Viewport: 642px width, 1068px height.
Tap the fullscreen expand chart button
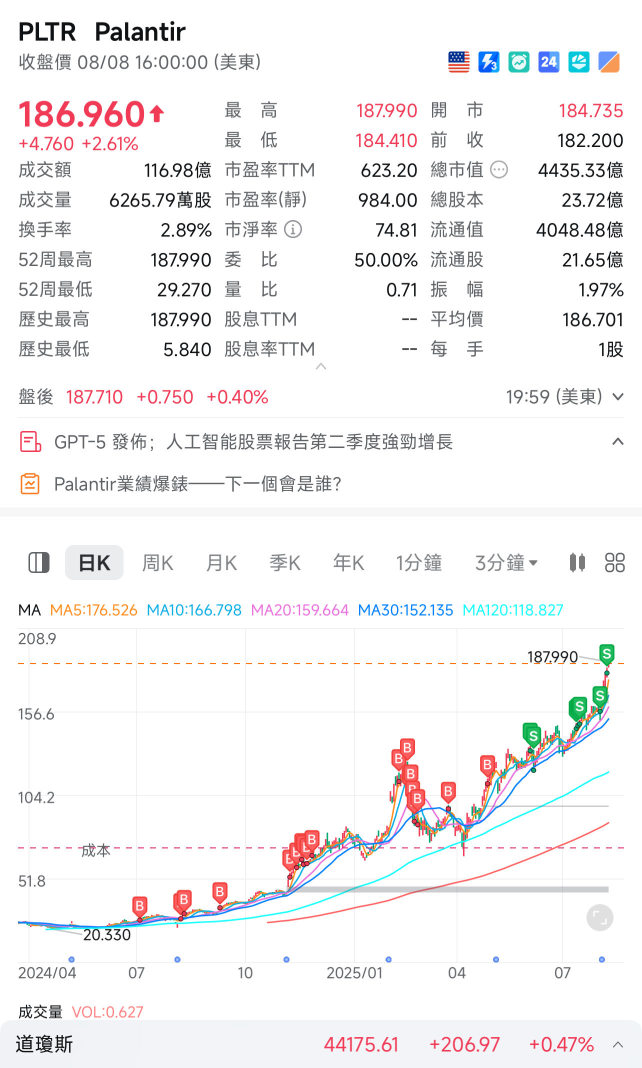pyautogui.click(x=600, y=917)
